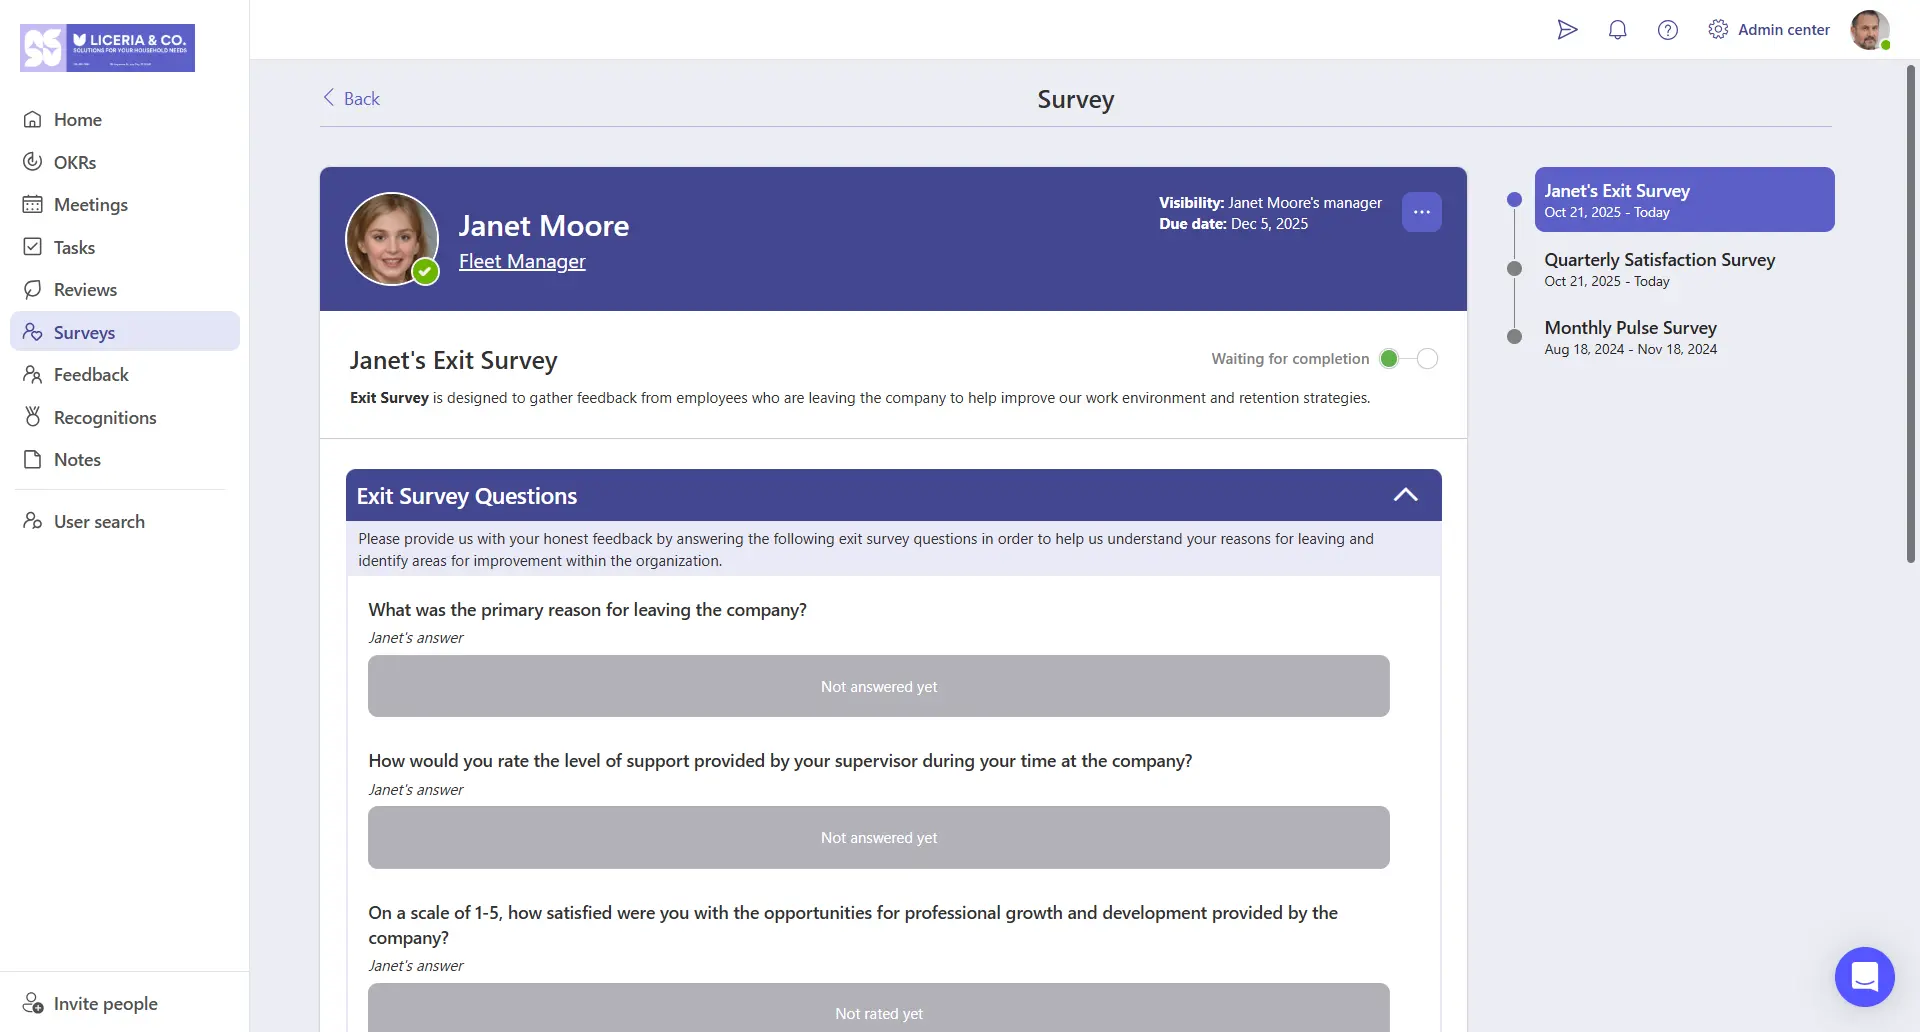Open the chat bubble in the corner
Viewport: 1920px width, 1032px height.
pos(1865,977)
